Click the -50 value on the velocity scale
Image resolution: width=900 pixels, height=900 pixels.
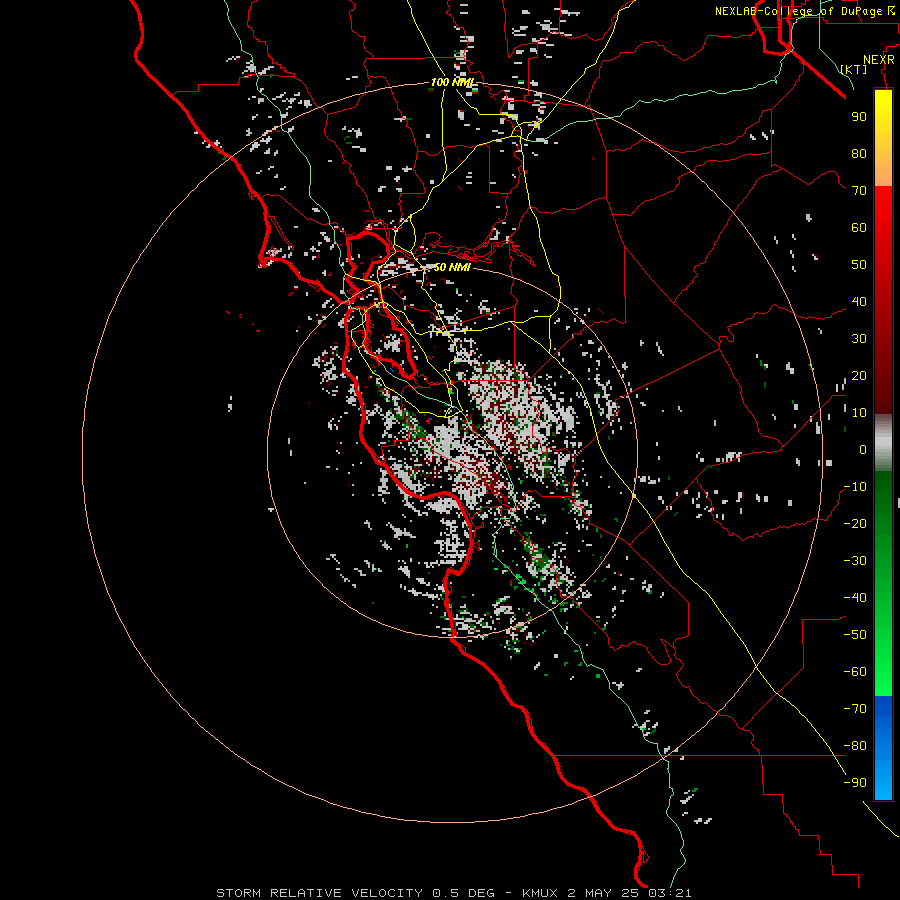(855, 635)
